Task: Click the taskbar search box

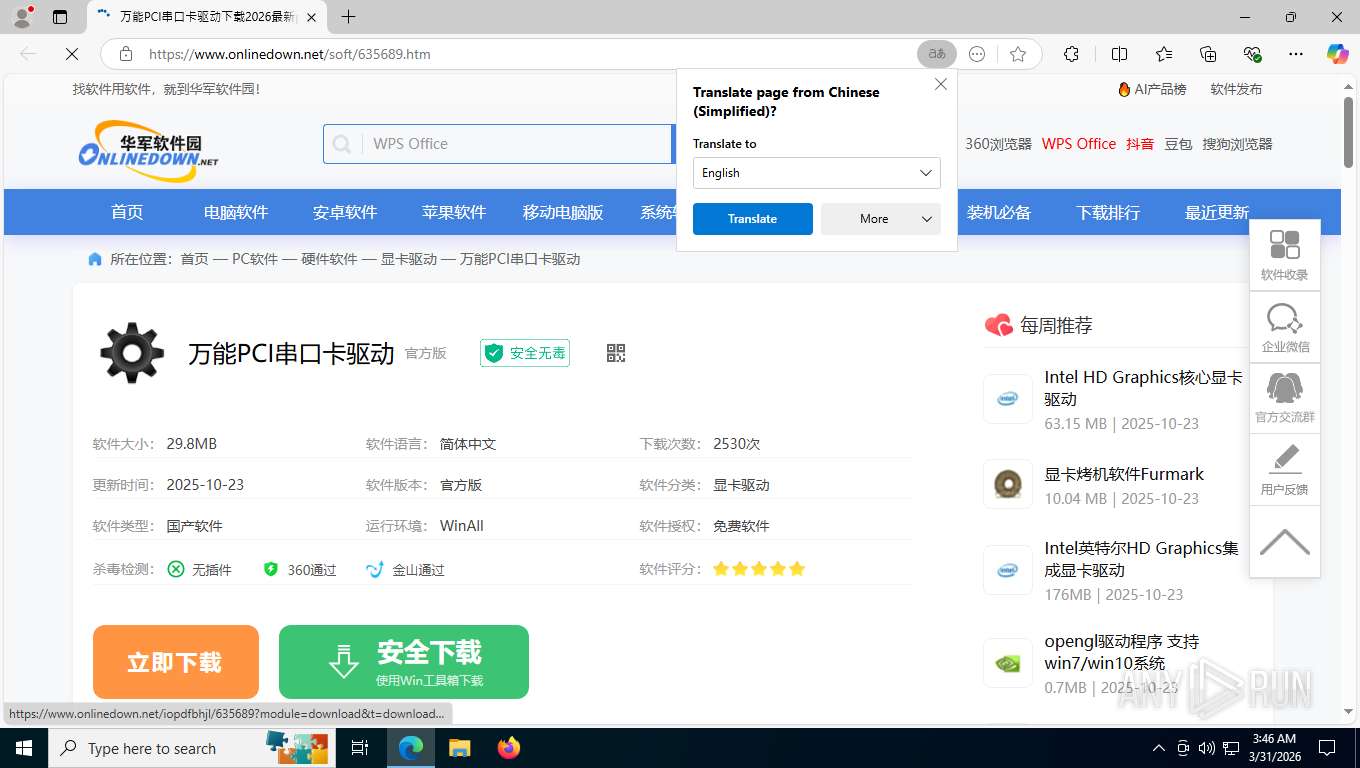Action: (192, 748)
